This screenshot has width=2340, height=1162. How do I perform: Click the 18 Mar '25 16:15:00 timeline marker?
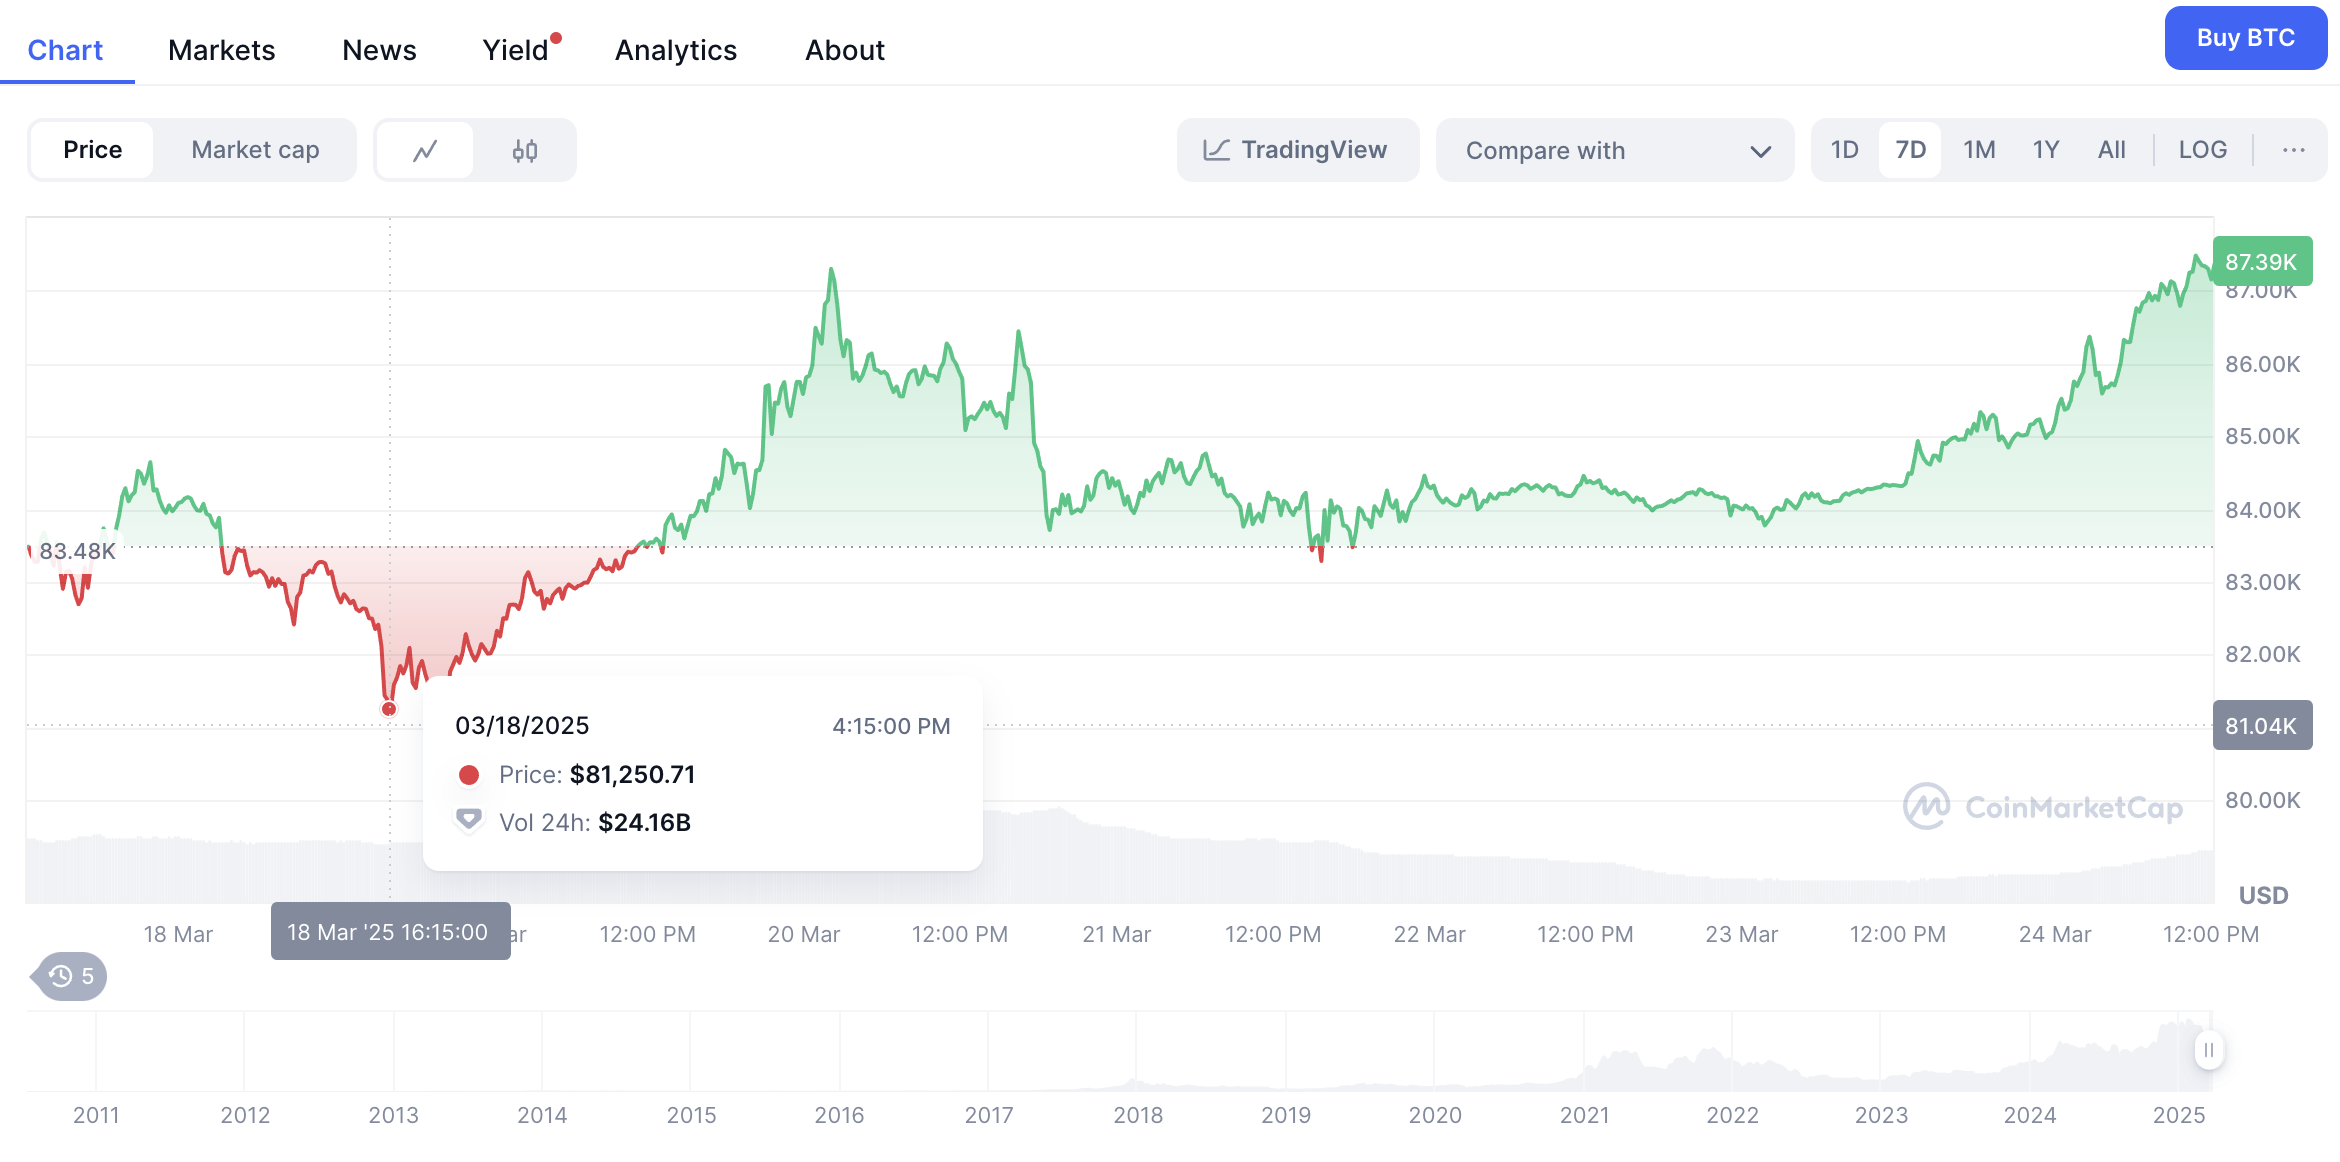click(390, 932)
